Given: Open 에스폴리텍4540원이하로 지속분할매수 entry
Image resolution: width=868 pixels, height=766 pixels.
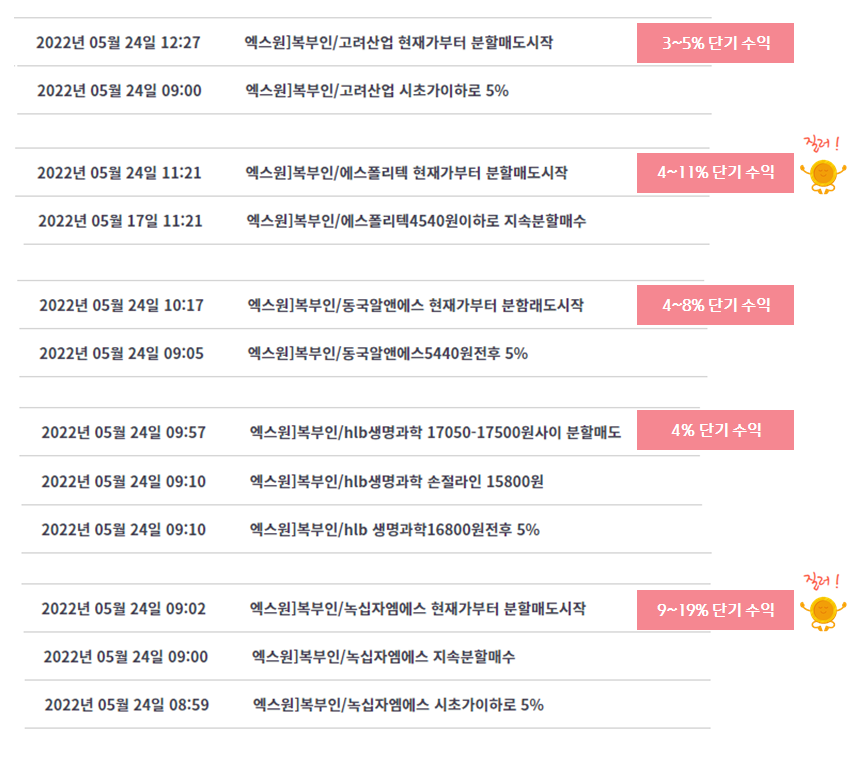Looking at the screenshot, I should click(416, 221).
